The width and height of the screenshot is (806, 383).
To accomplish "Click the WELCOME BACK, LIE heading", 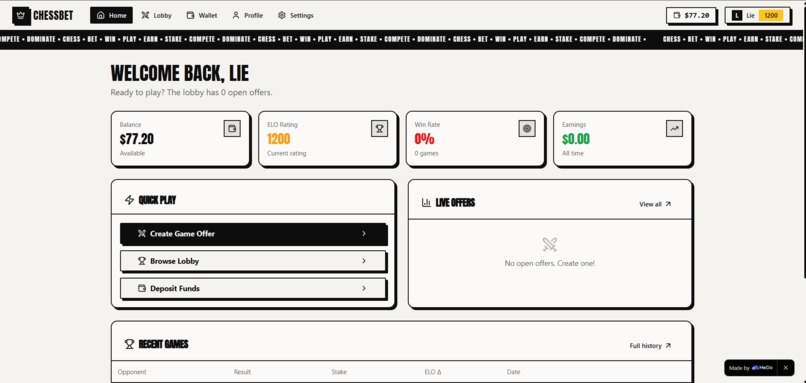I will click(179, 74).
